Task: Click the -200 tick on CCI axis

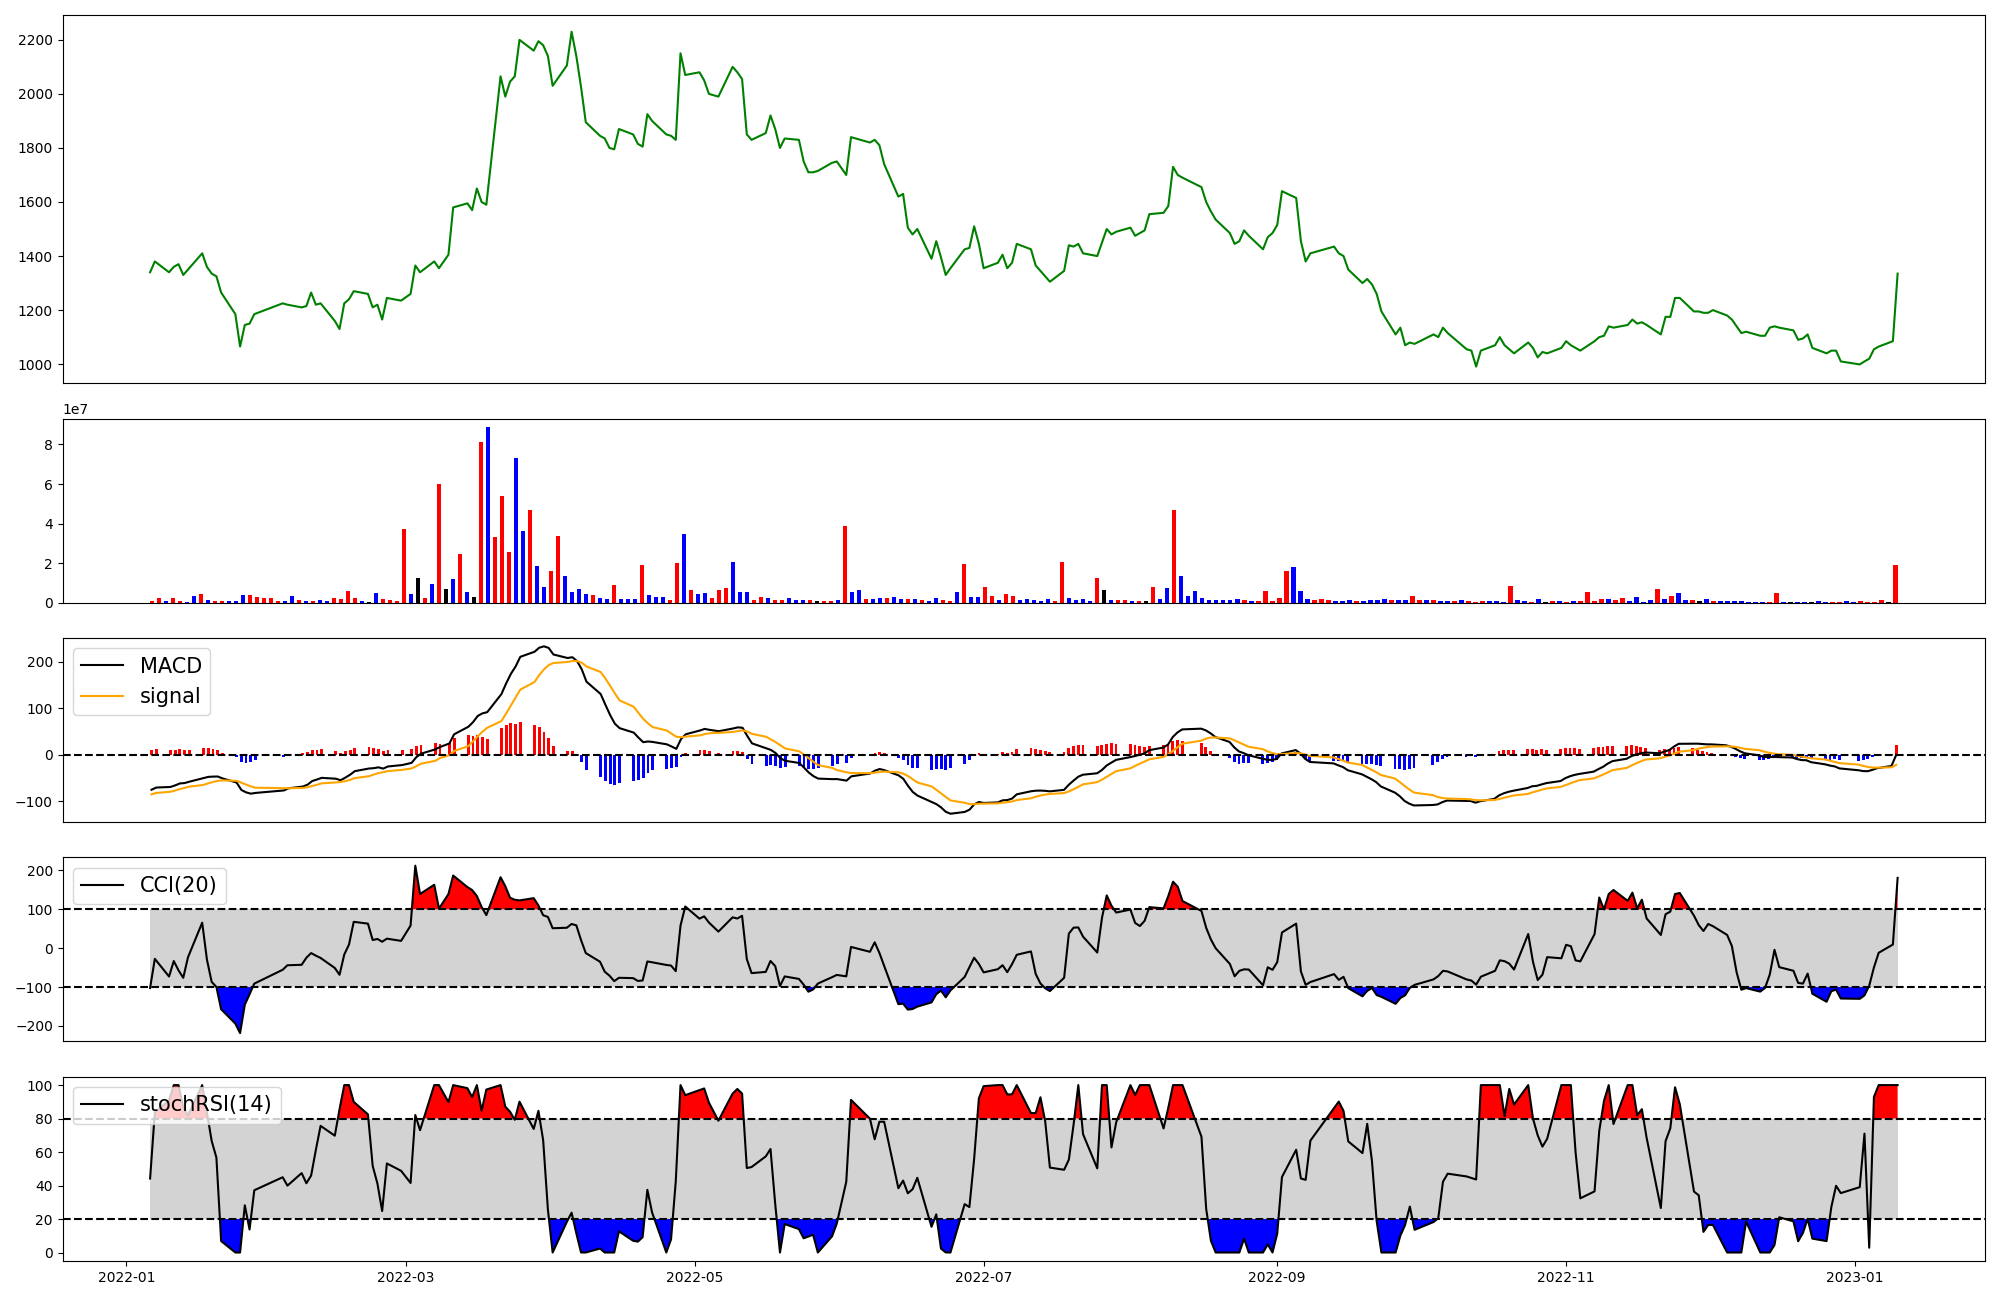Action: coord(36,1027)
